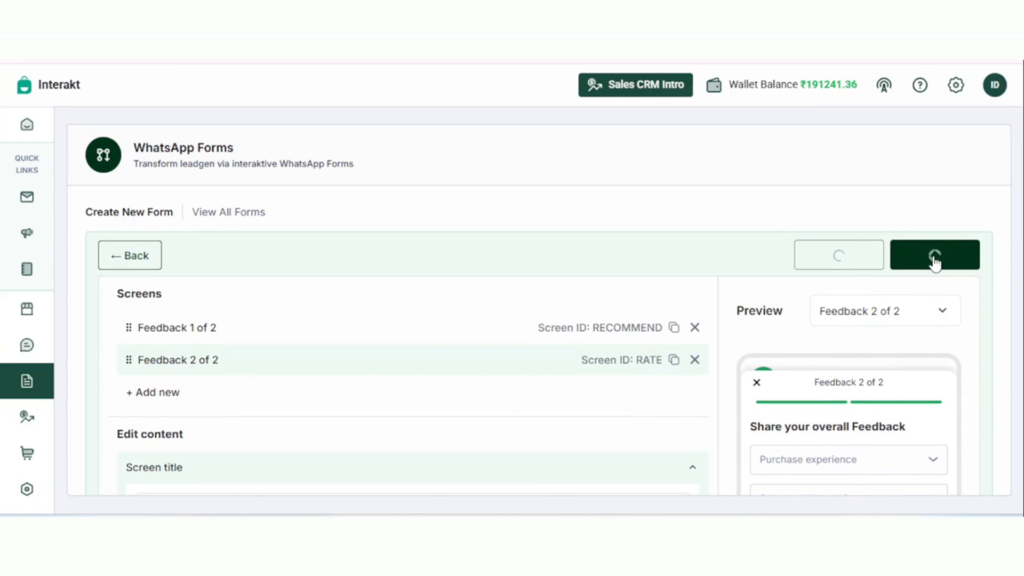Copy the RATE screen ID
Image resolution: width=1024 pixels, height=576 pixels.
(x=674, y=360)
